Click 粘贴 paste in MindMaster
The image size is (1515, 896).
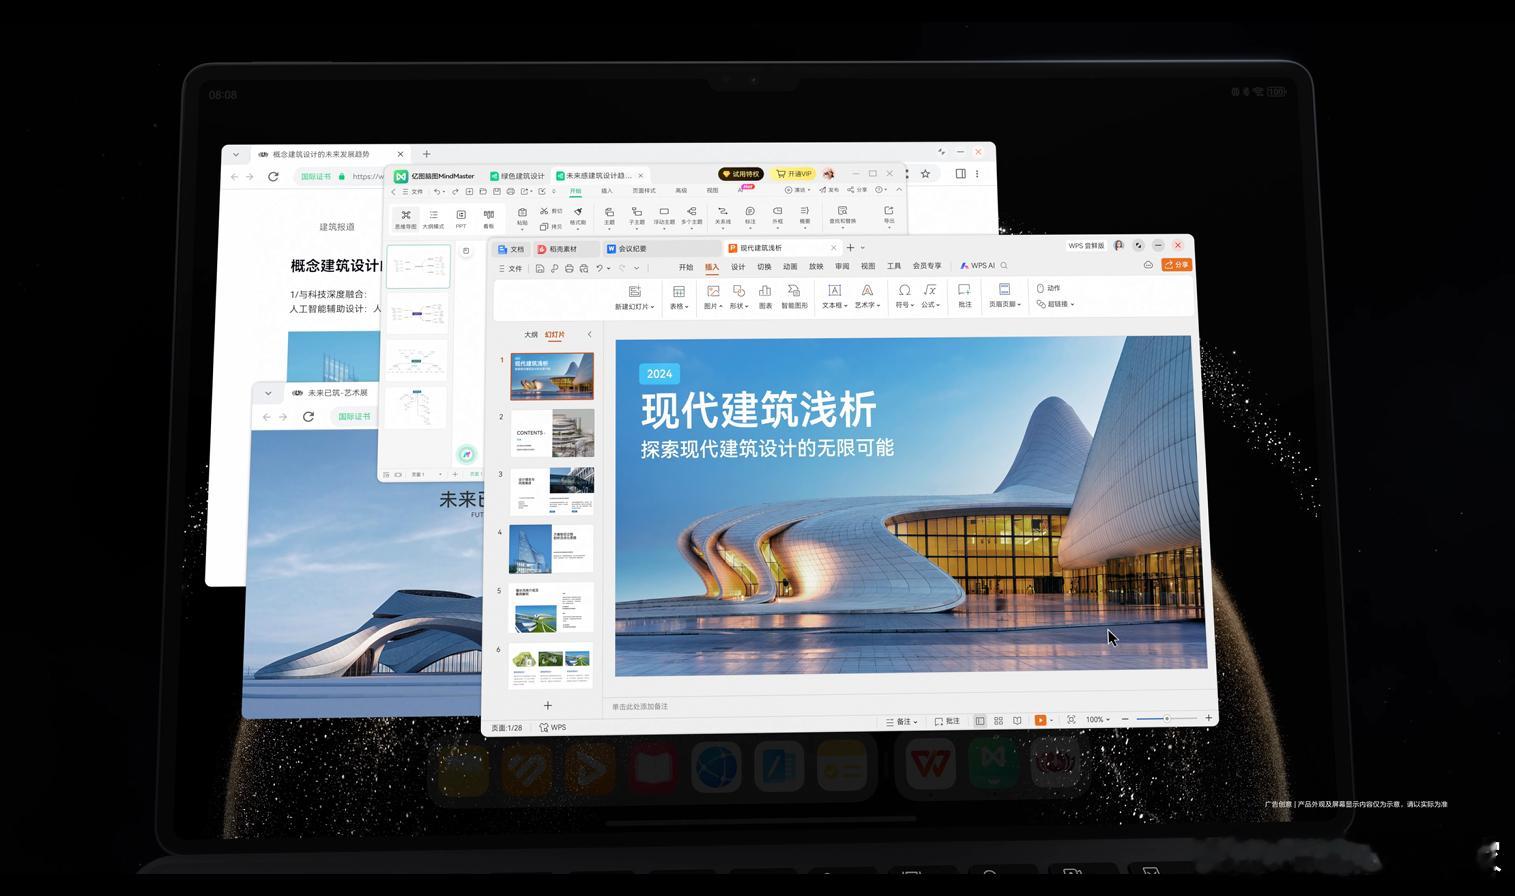[x=522, y=217]
